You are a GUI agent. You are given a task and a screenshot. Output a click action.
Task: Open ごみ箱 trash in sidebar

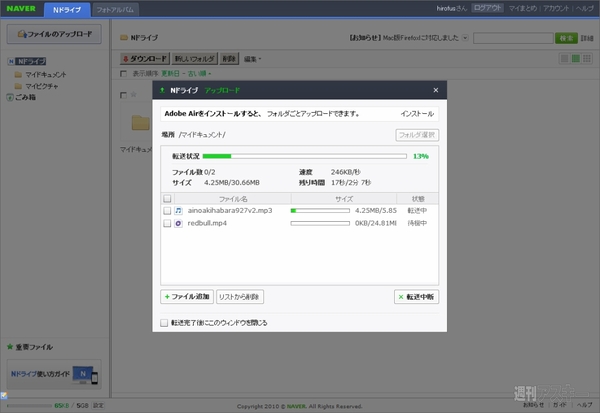point(25,97)
